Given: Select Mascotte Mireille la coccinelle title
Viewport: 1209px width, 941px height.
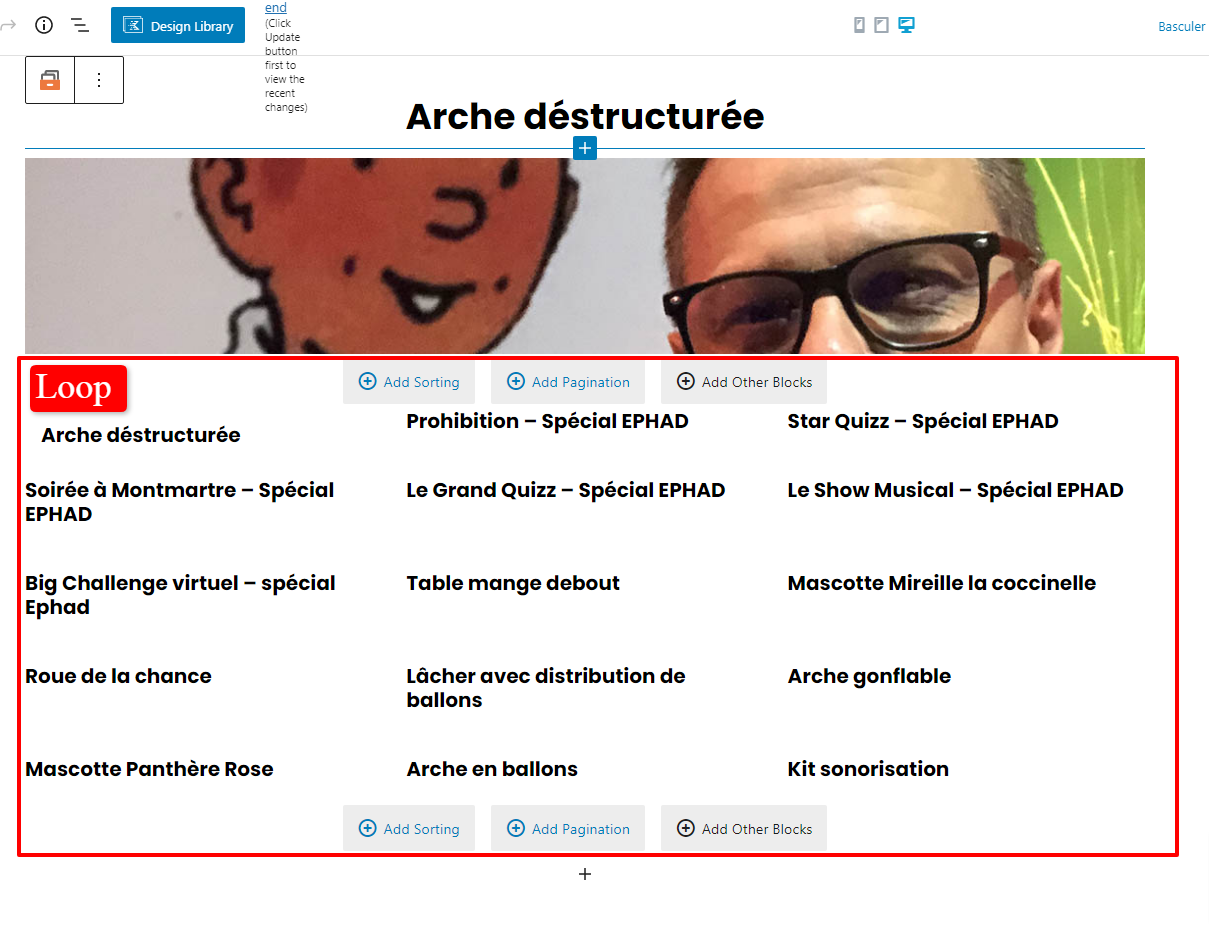Looking at the screenshot, I should 942,583.
